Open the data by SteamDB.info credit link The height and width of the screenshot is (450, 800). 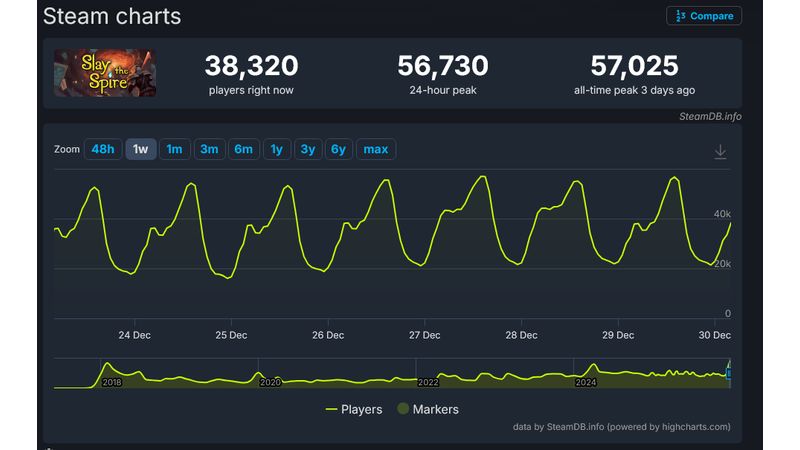(621, 427)
